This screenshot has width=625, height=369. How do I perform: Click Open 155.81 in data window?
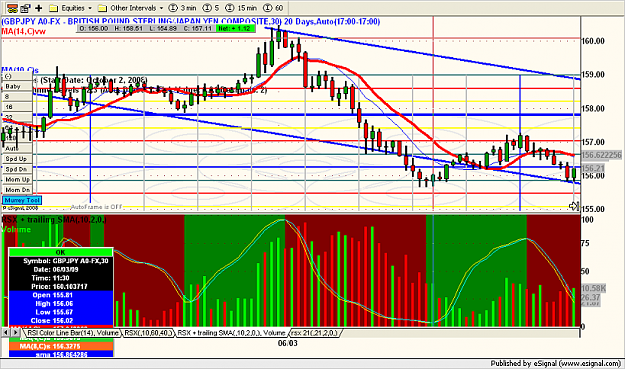point(61,295)
